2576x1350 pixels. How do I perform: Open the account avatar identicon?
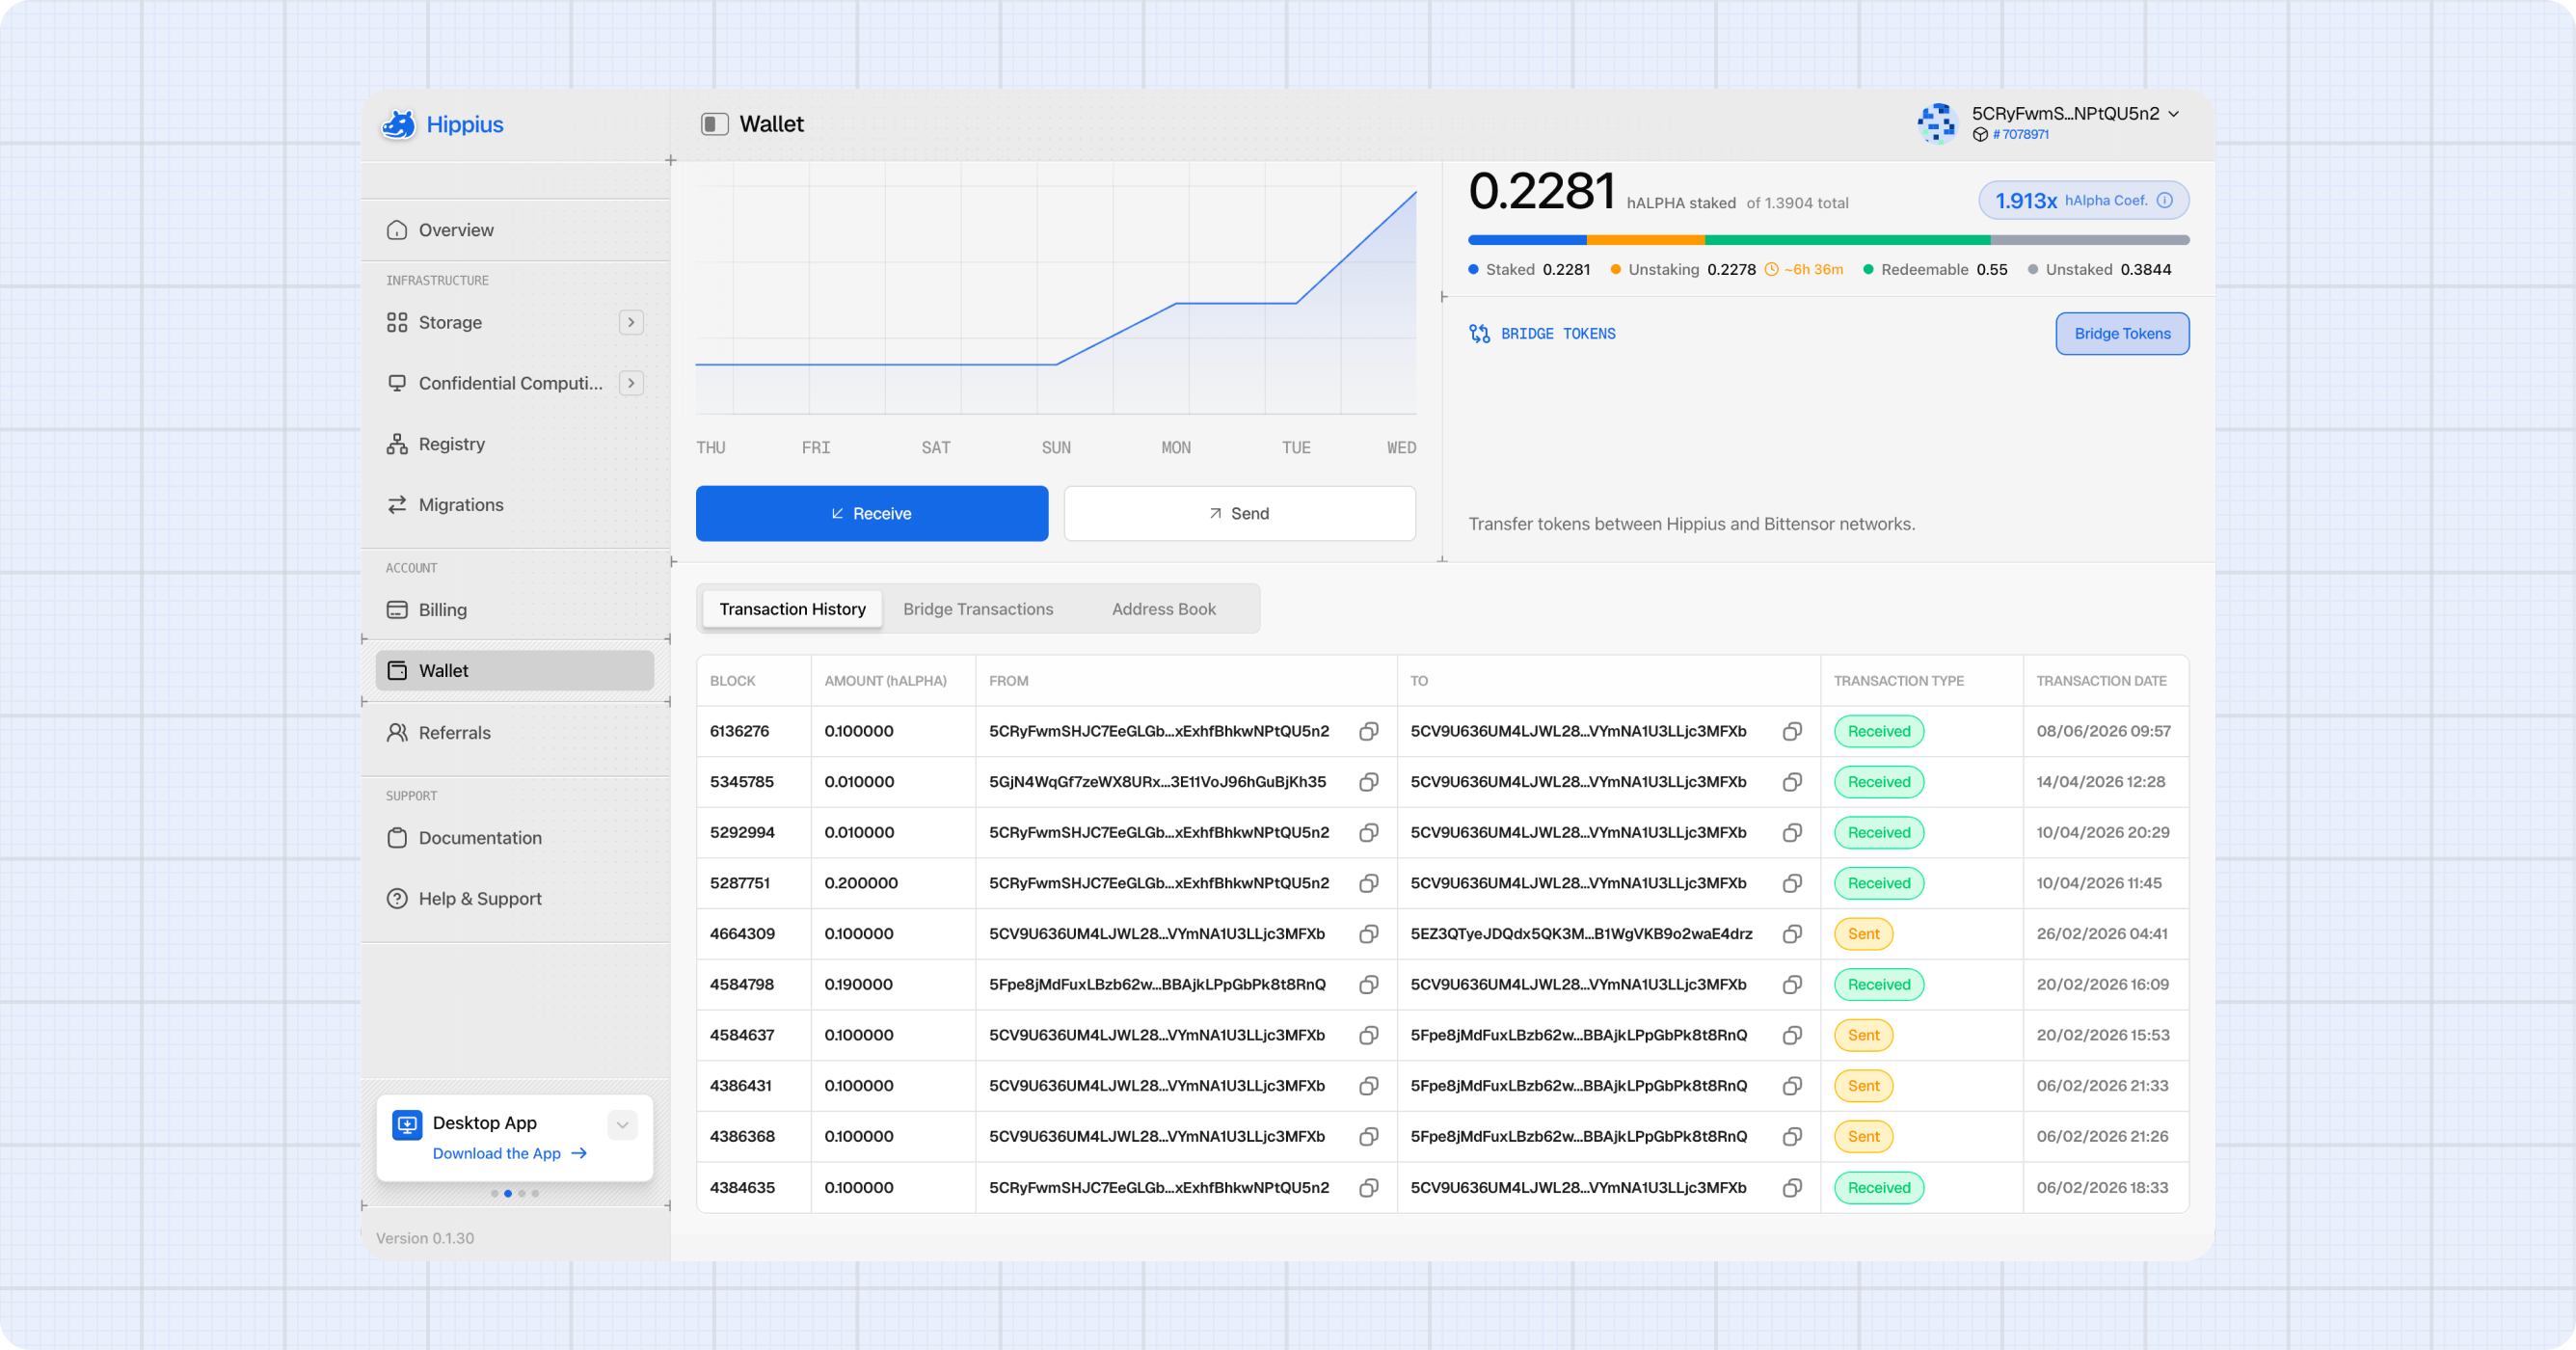pyautogui.click(x=1936, y=123)
